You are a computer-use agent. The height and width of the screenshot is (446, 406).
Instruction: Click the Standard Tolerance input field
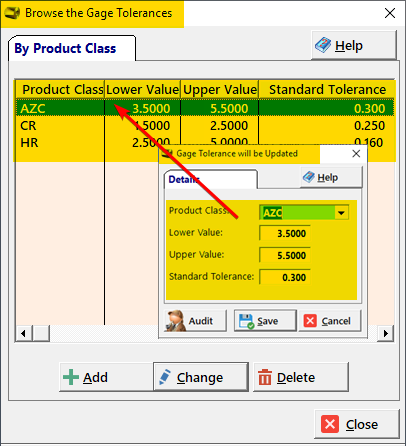285,277
